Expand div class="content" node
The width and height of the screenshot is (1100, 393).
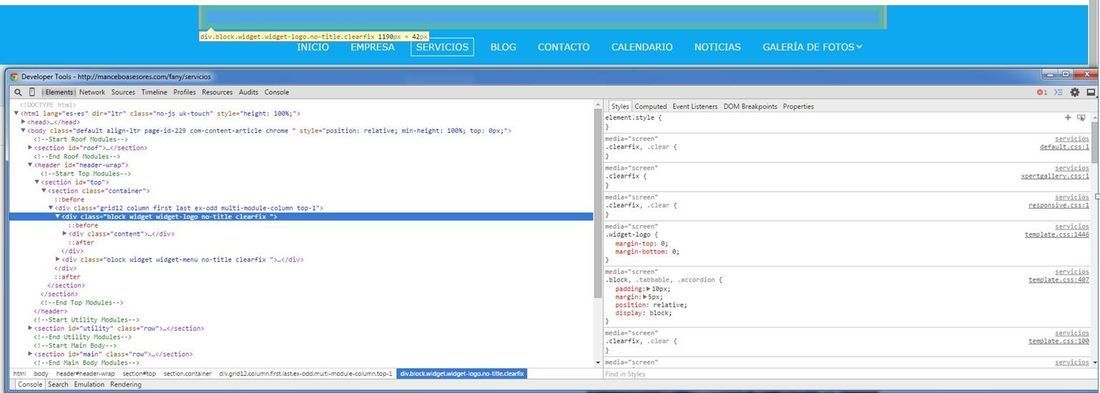(x=65, y=234)
